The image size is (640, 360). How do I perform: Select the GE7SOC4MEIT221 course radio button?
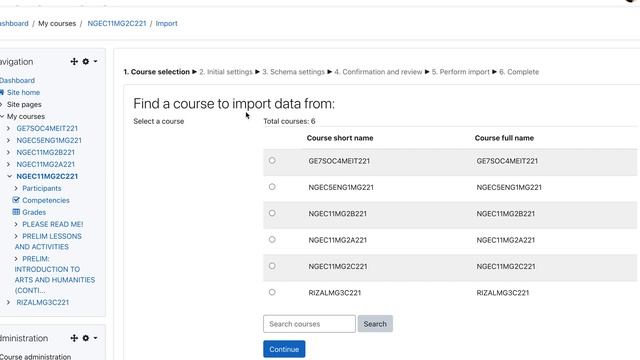coord(272,160)
